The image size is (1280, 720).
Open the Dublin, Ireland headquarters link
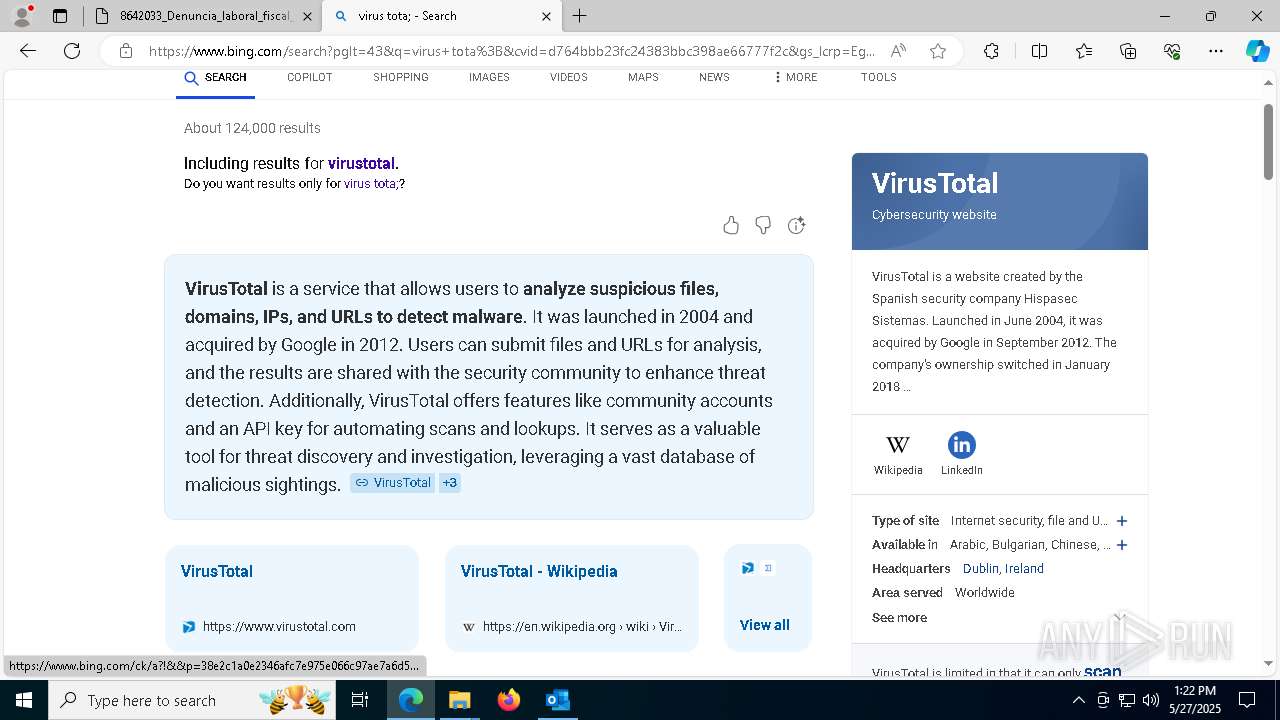[x=1003, y=569]
